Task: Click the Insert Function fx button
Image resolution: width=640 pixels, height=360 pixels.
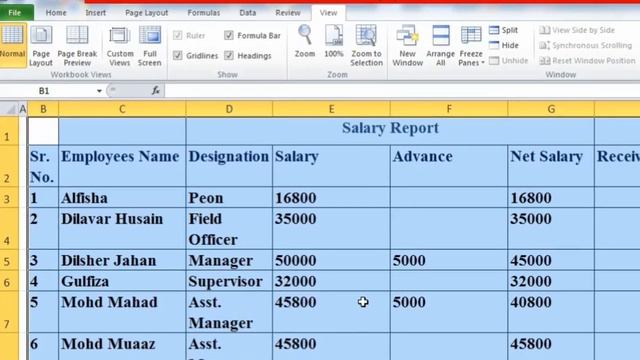Action: (156, 91)
